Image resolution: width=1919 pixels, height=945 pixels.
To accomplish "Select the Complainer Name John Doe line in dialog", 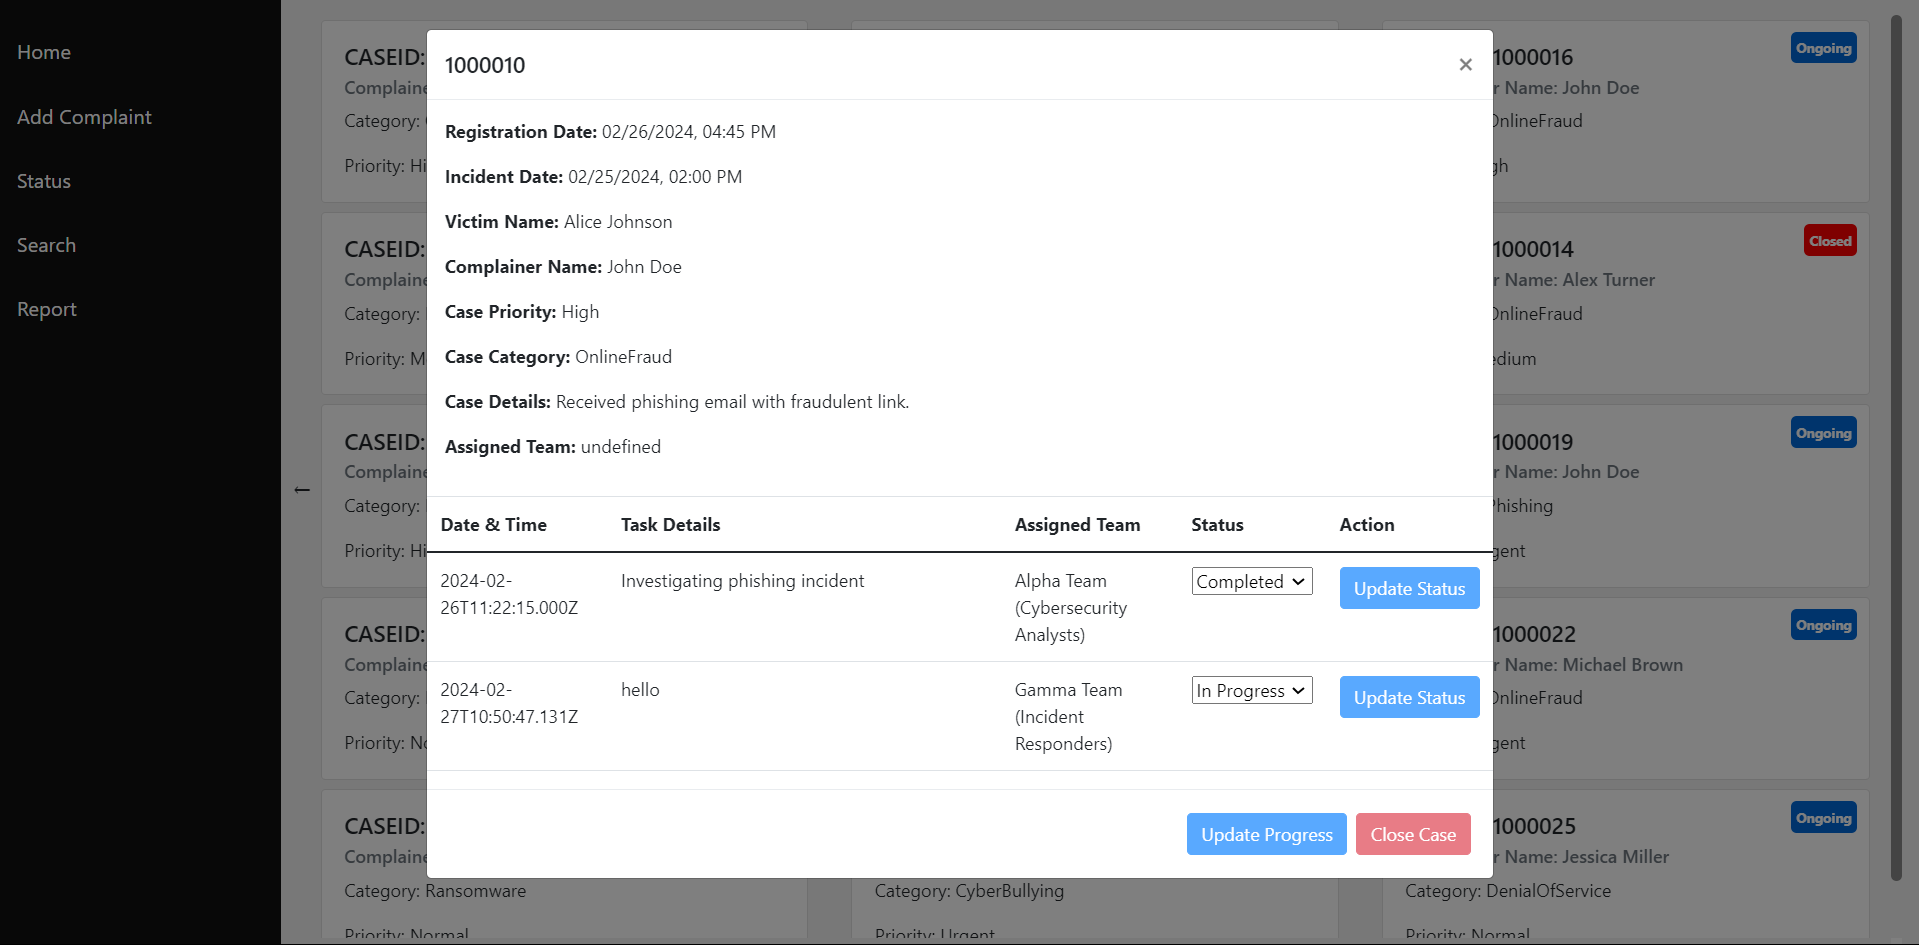I will 563,266.
